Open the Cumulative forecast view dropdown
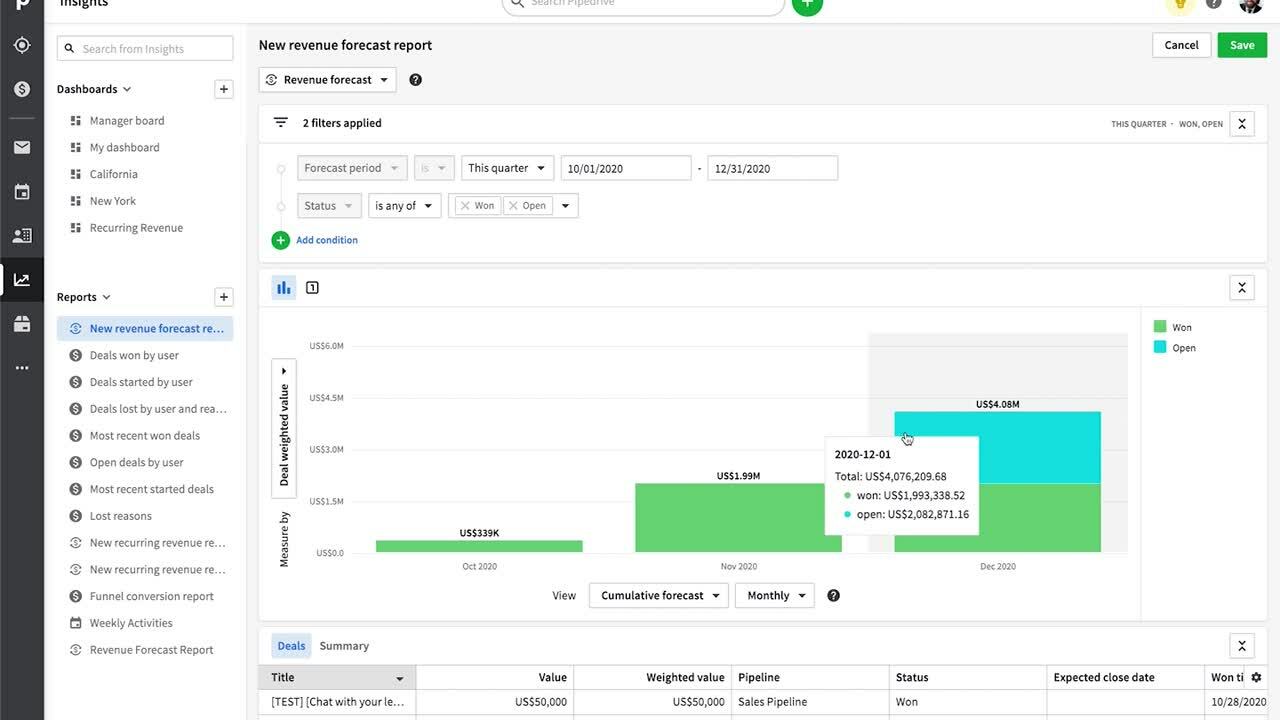Screen dimensions: 1280x720 [659, 596]
